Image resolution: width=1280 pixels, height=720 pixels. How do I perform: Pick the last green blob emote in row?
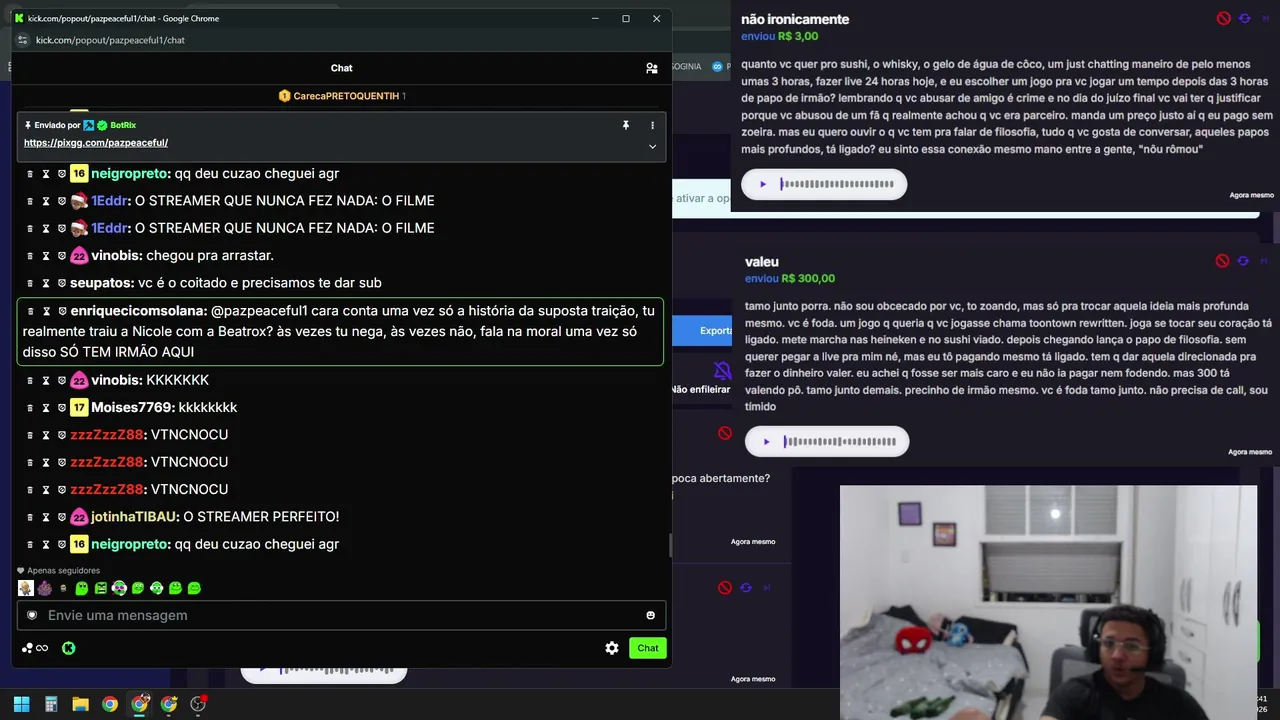coord(194,588)
